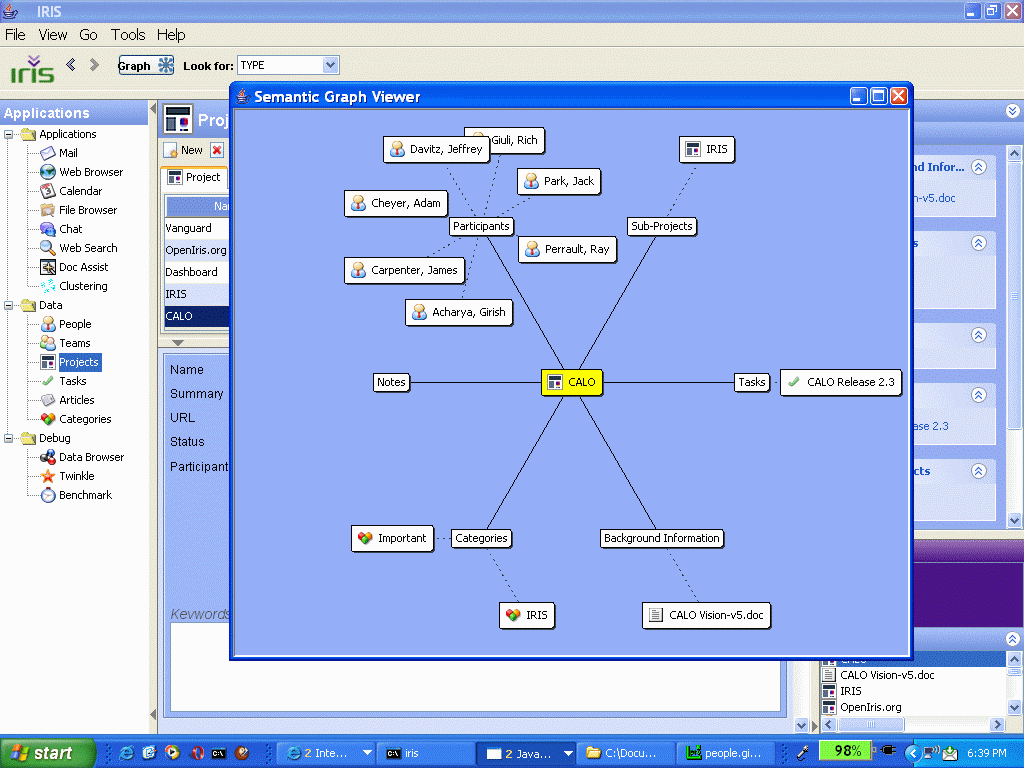Delete project with the red X icon
The height and width of the screenshot is (768, 1024).
pos(217,150)
